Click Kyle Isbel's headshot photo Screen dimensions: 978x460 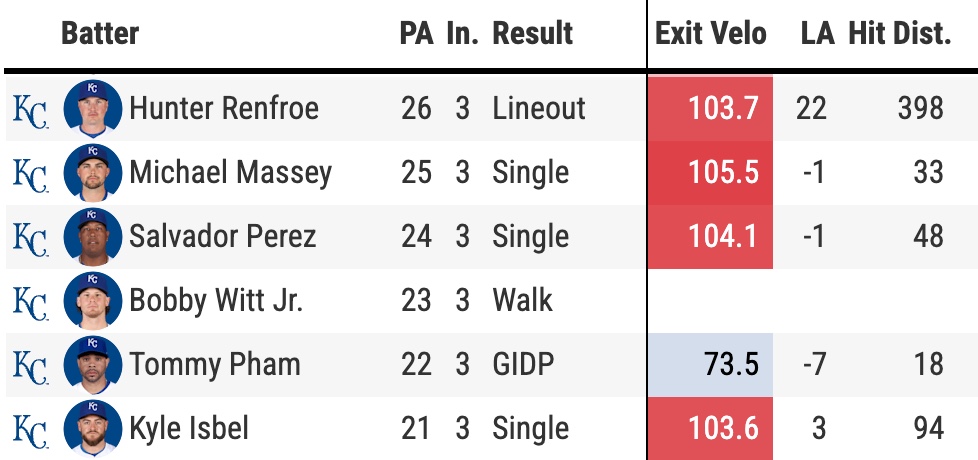[92, 429]
